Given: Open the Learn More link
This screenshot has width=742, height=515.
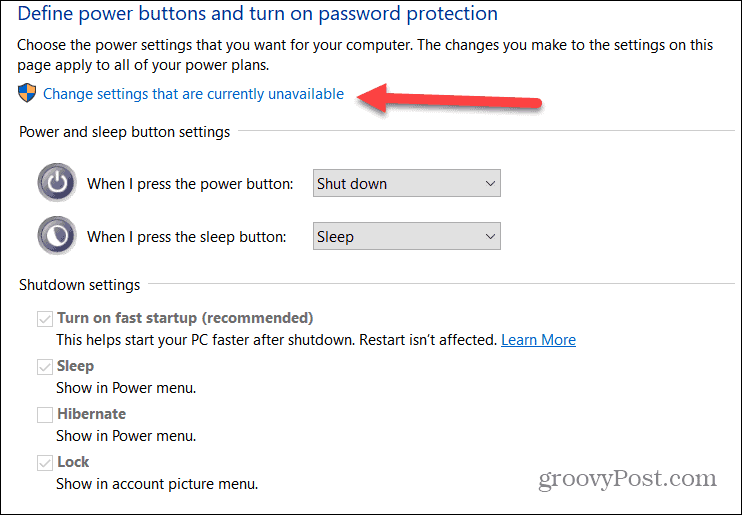Looking at the screenshot, I should pyautogui.click(x=538, y=340).
